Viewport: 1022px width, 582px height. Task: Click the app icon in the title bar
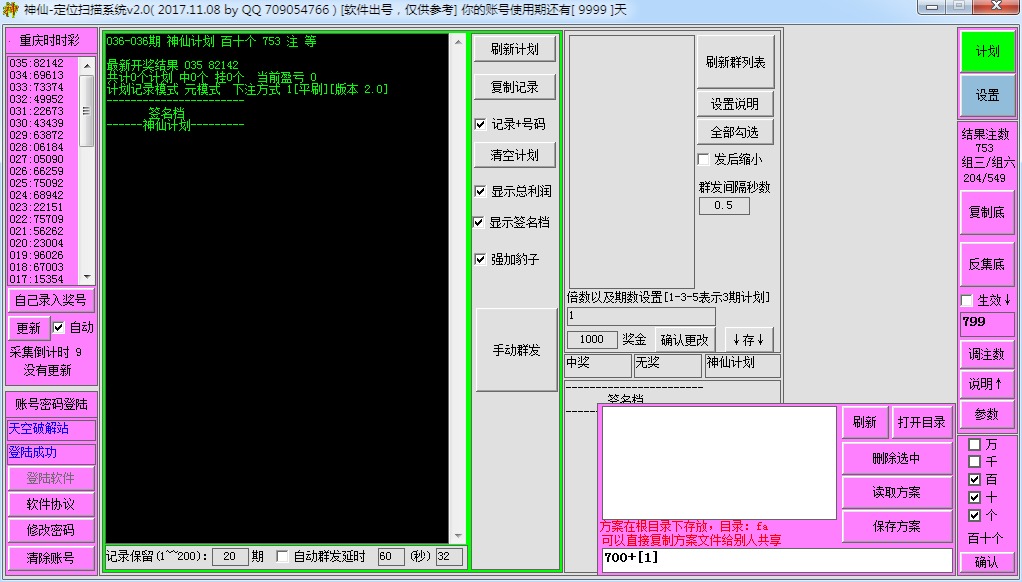click(x=11, y=10)
